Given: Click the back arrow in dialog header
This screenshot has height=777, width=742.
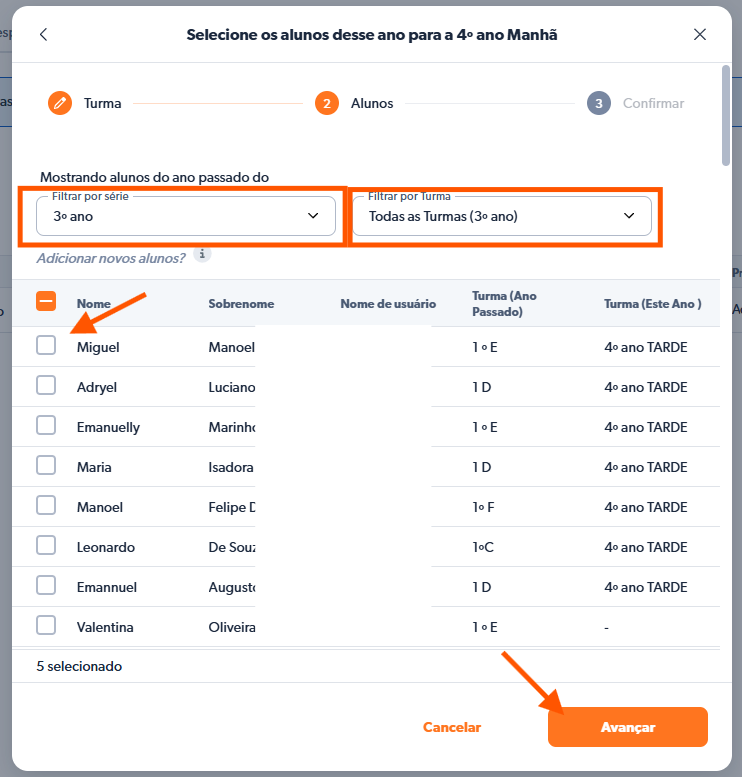Looking at the screenshot, I should (43, 34).
